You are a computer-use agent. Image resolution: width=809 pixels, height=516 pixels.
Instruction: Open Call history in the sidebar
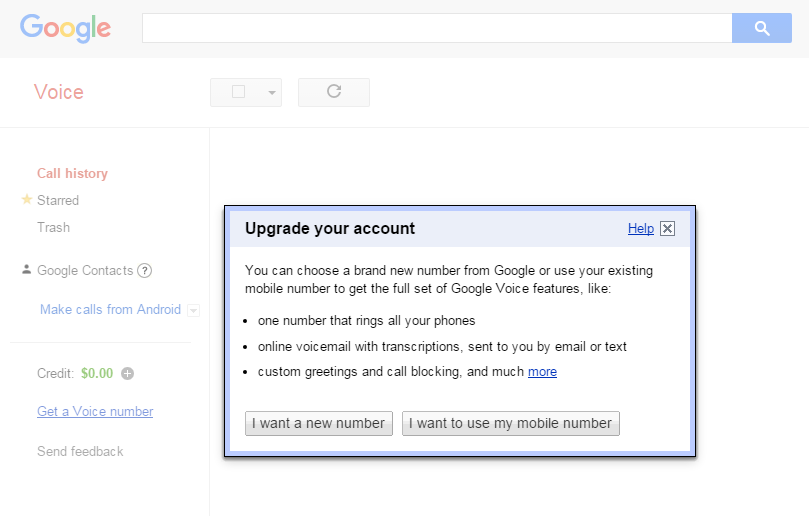[72, 173]
